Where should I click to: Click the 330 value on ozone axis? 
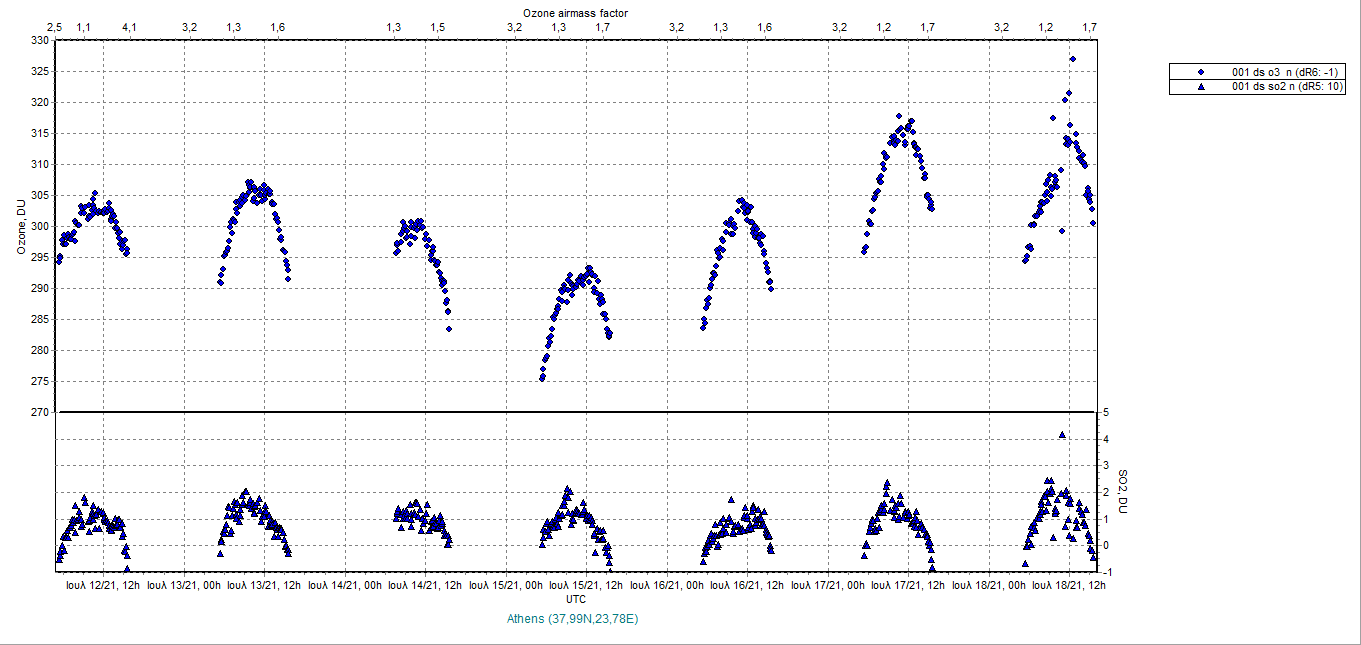(39, 41)
